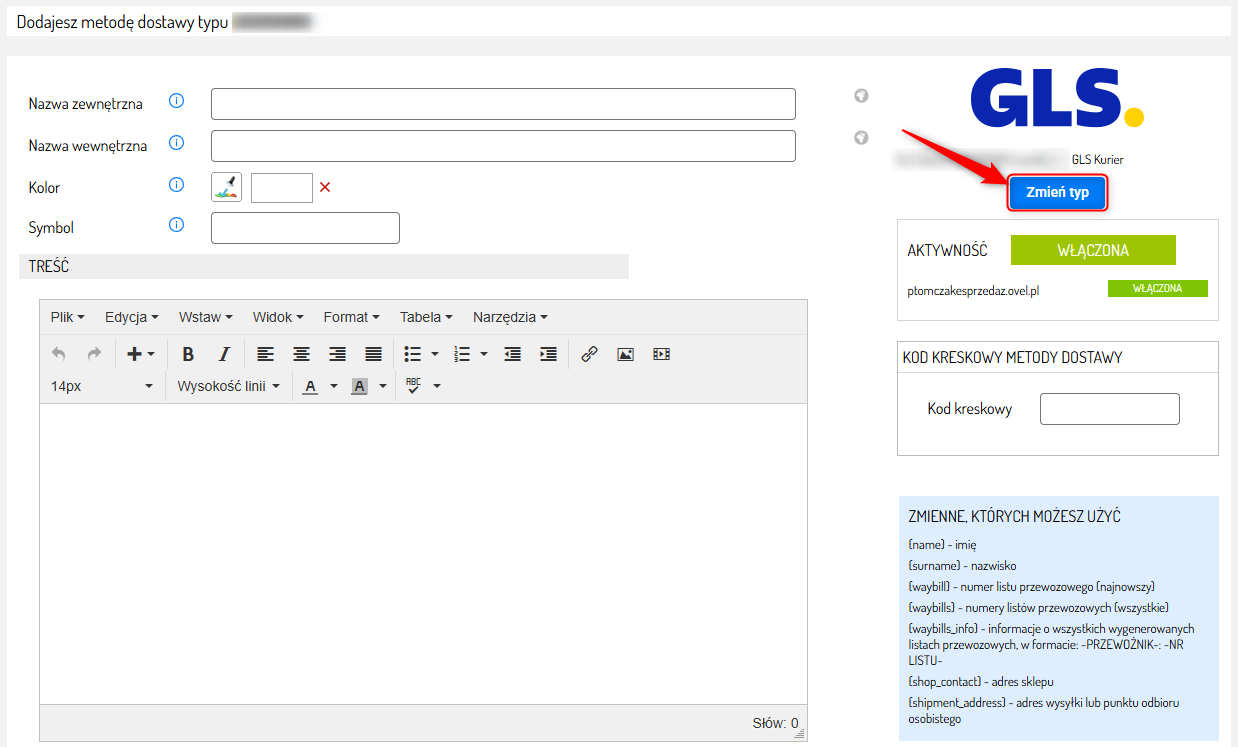This screenshot has height=747, width=1238.
Task: Open text color dropdown arrow
Action: point(334,386)
